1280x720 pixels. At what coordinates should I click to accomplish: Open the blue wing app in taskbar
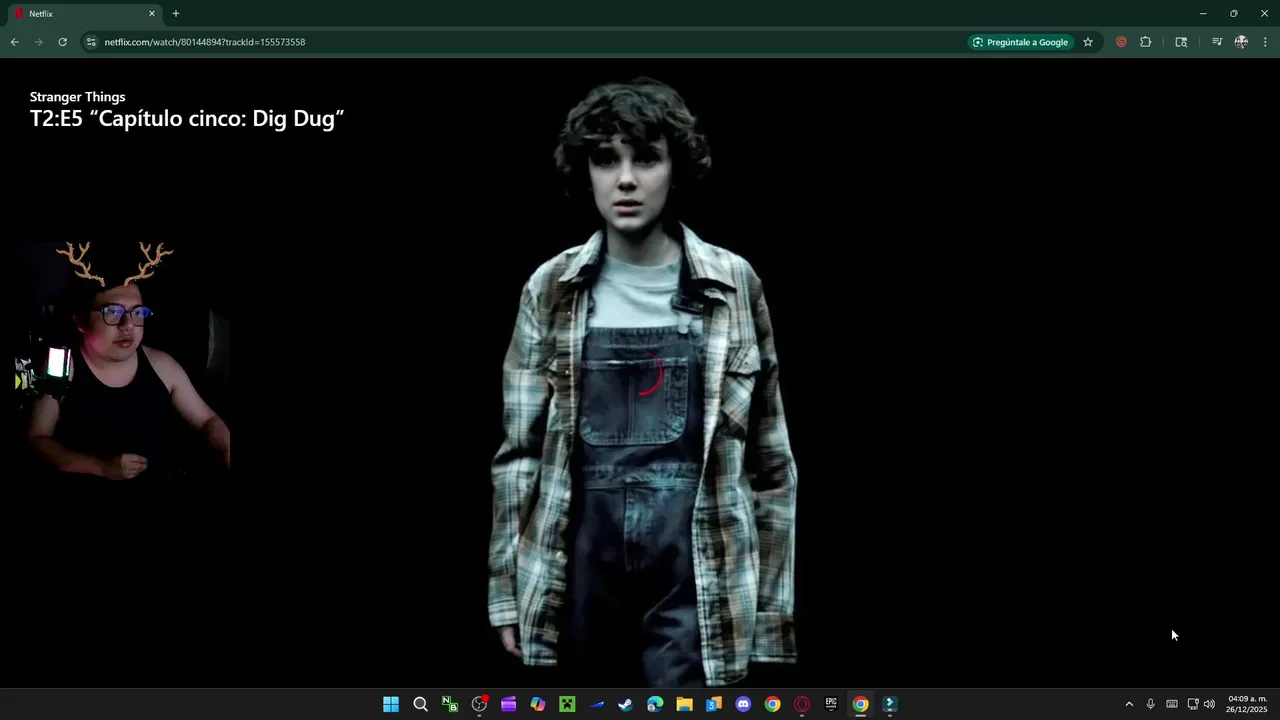[597, 704]
